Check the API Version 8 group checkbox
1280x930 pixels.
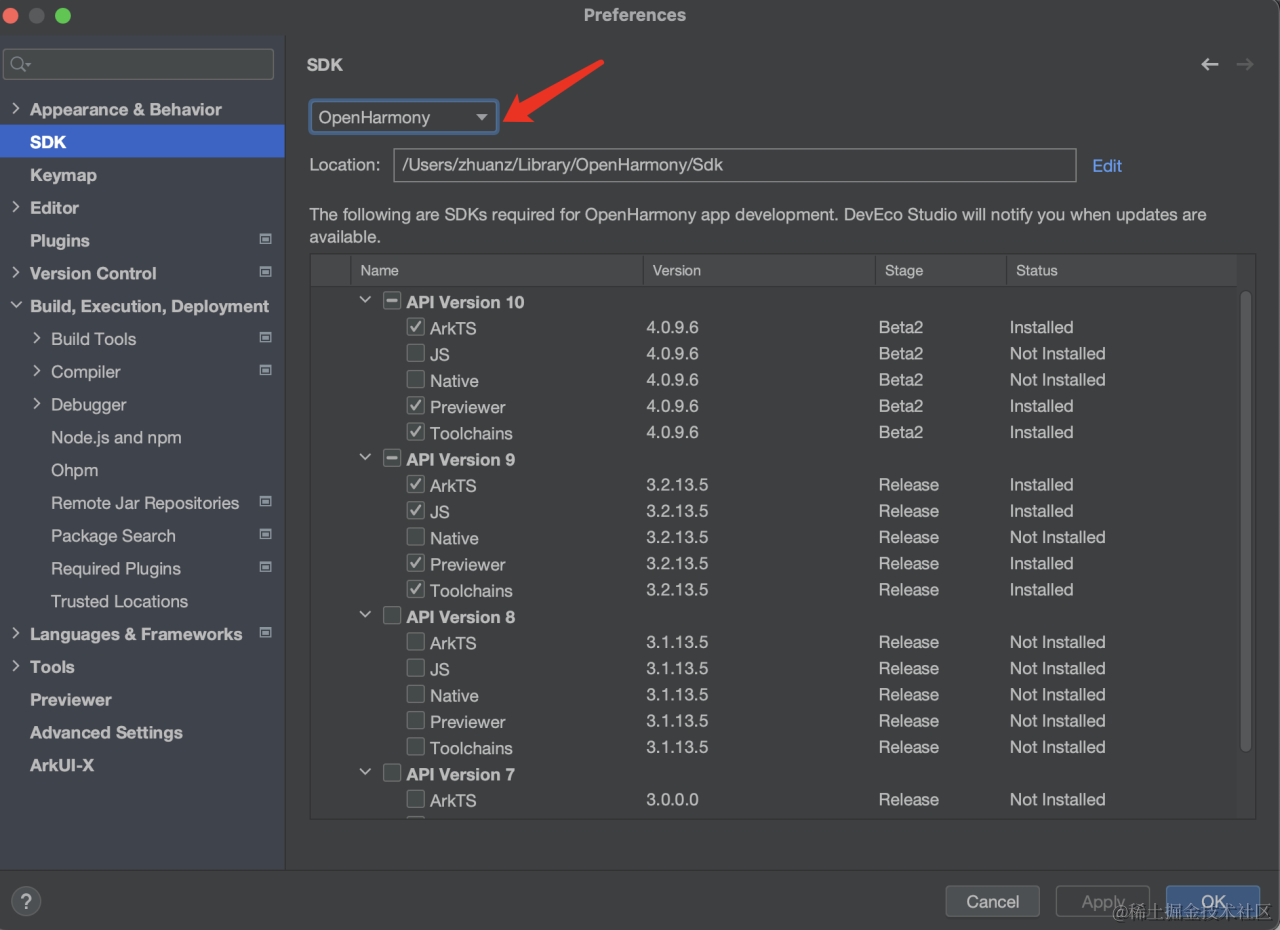(x=392, y=616)
